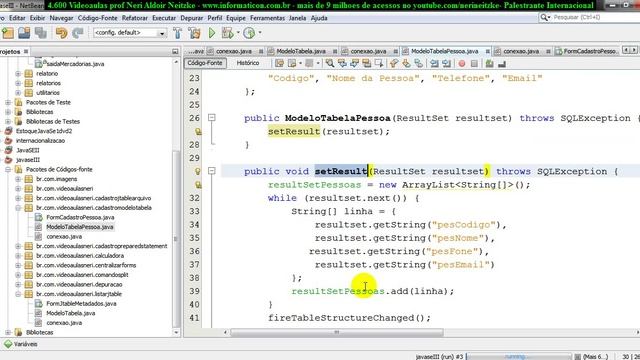Click the Open Project toolbar icon
Image resolution: width=640 pixels, height=360 pixels.
[x=24, y=33]
